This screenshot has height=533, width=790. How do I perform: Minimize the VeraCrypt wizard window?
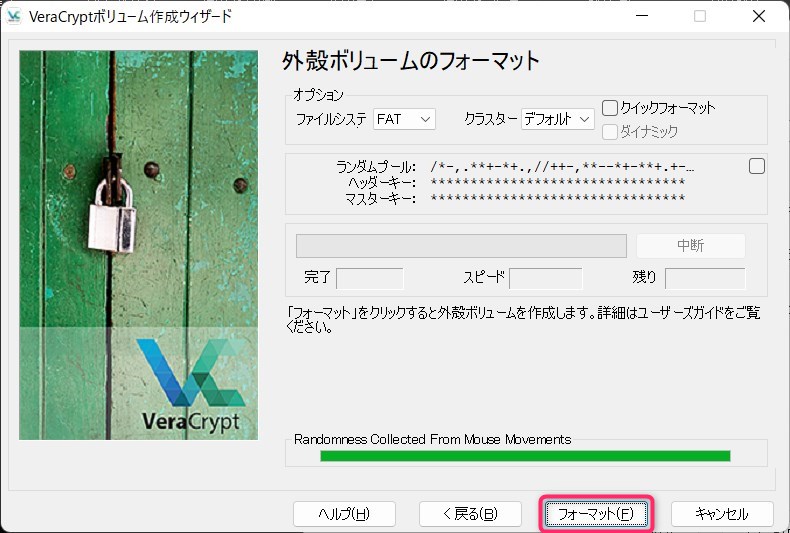tap(643, 16)
